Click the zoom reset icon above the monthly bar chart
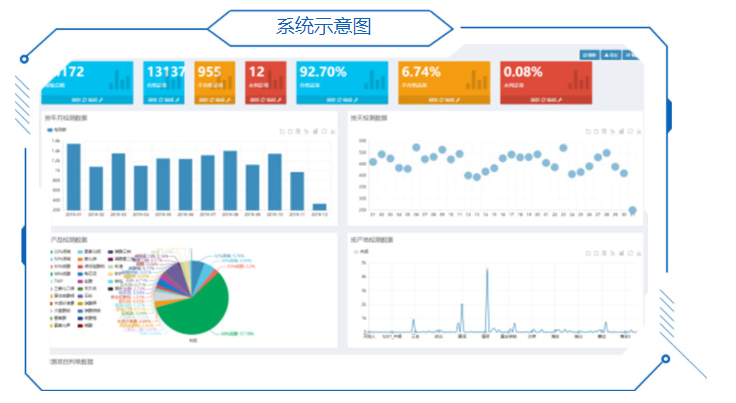 click(x=290, y=131)
